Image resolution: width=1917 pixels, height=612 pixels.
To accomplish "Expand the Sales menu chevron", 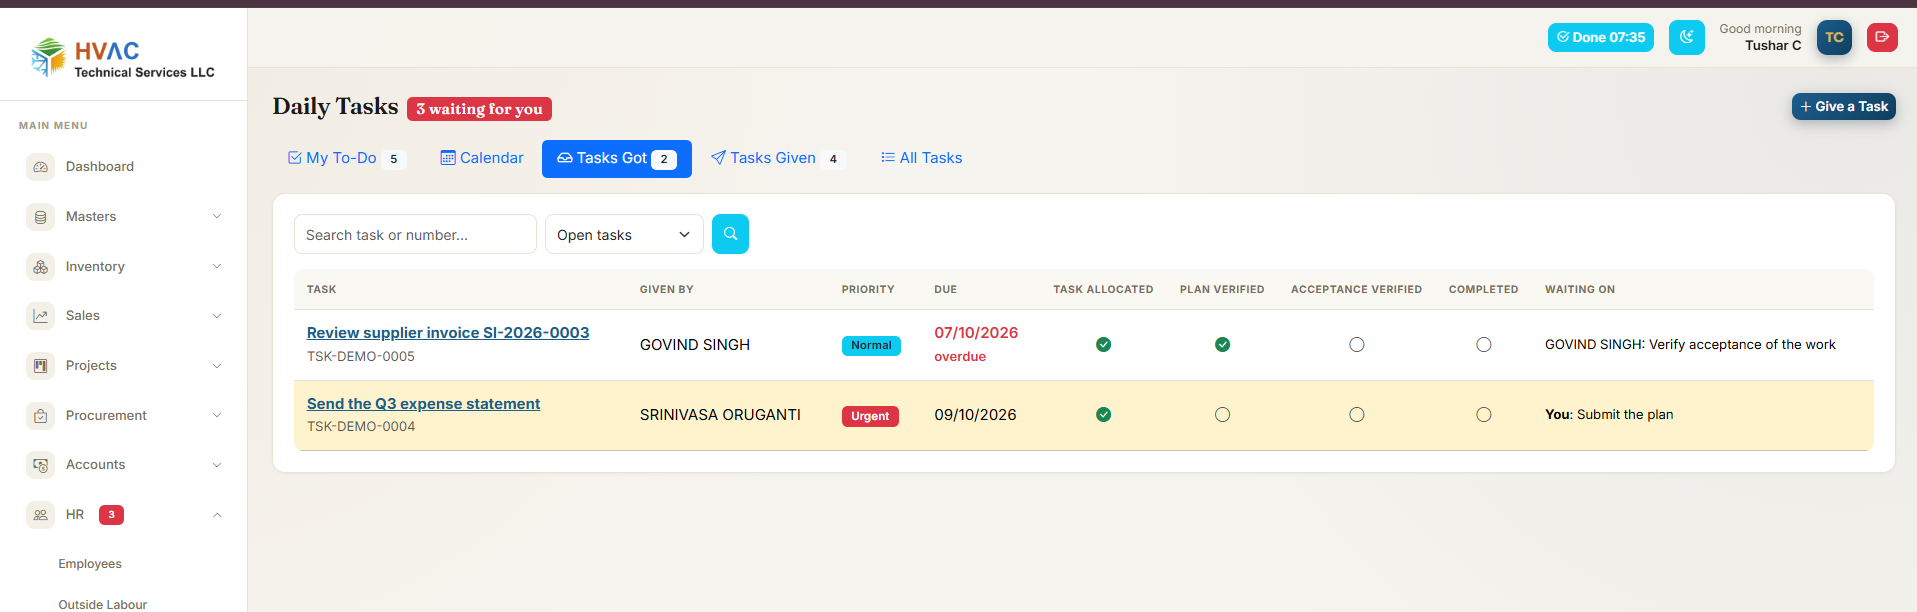I will pos(217,316).
